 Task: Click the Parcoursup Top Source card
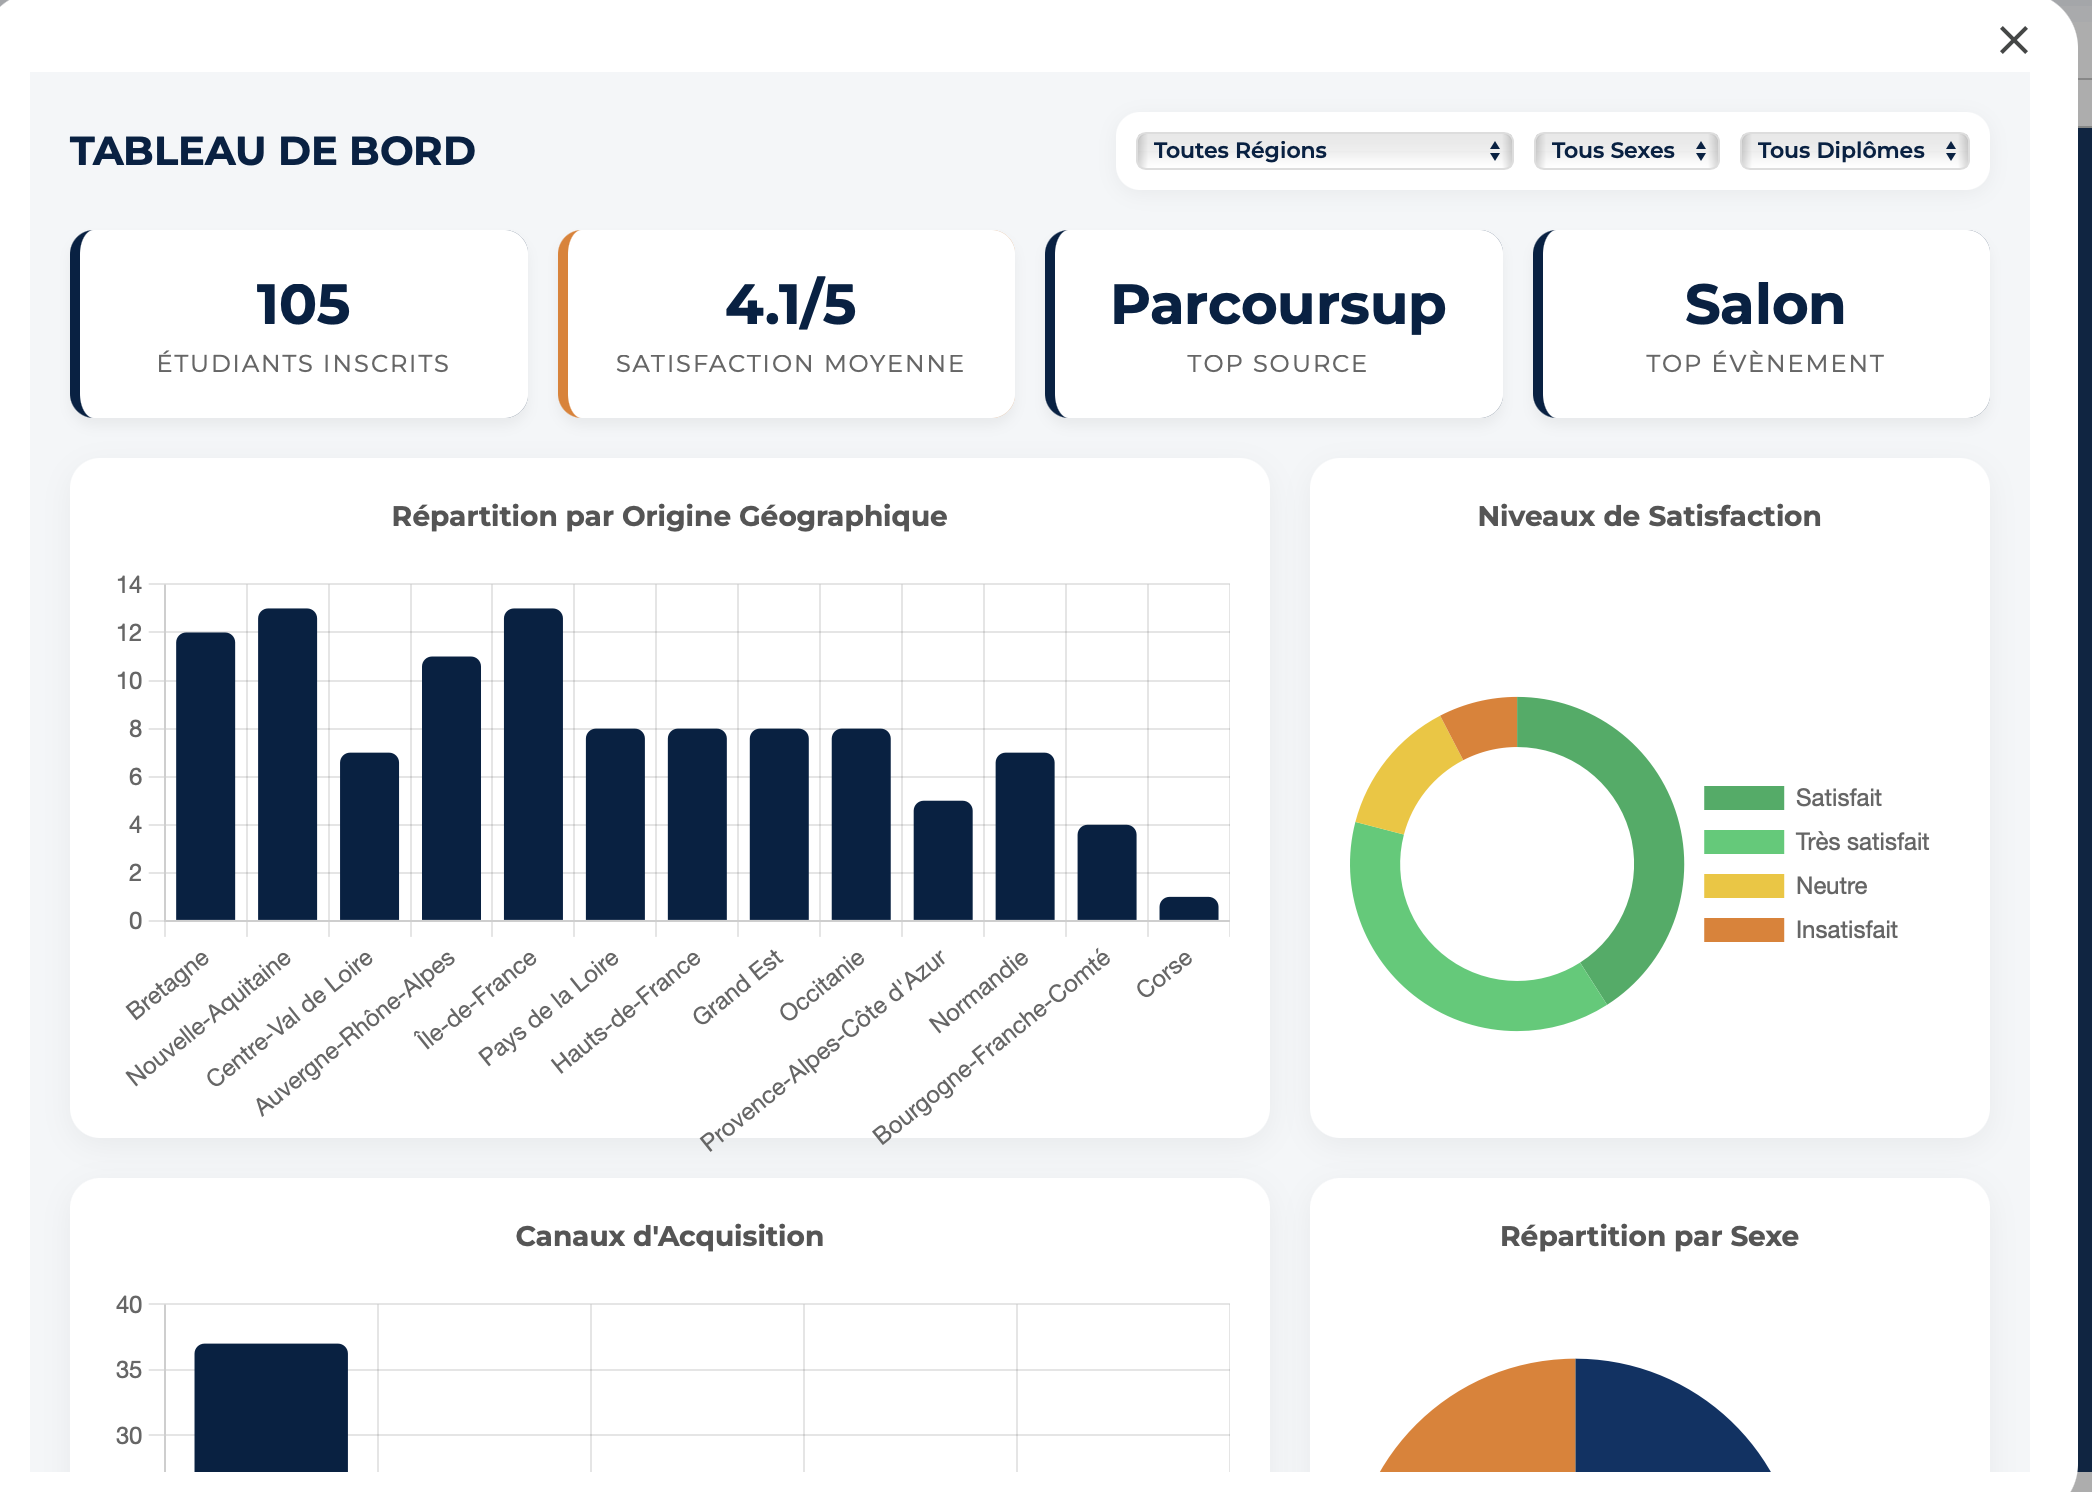tap(1274, 323)
